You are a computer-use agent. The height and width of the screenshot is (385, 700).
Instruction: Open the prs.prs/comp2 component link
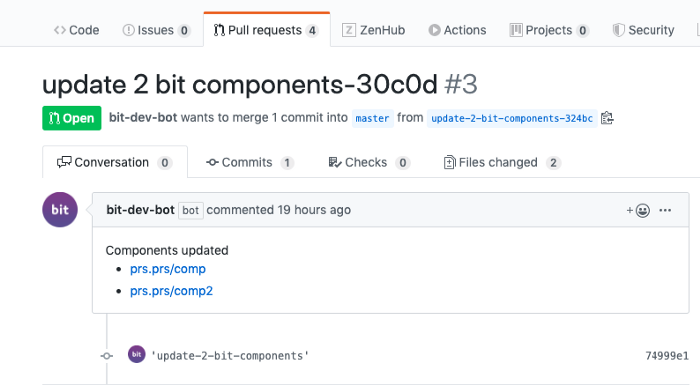tap(171, 291)
